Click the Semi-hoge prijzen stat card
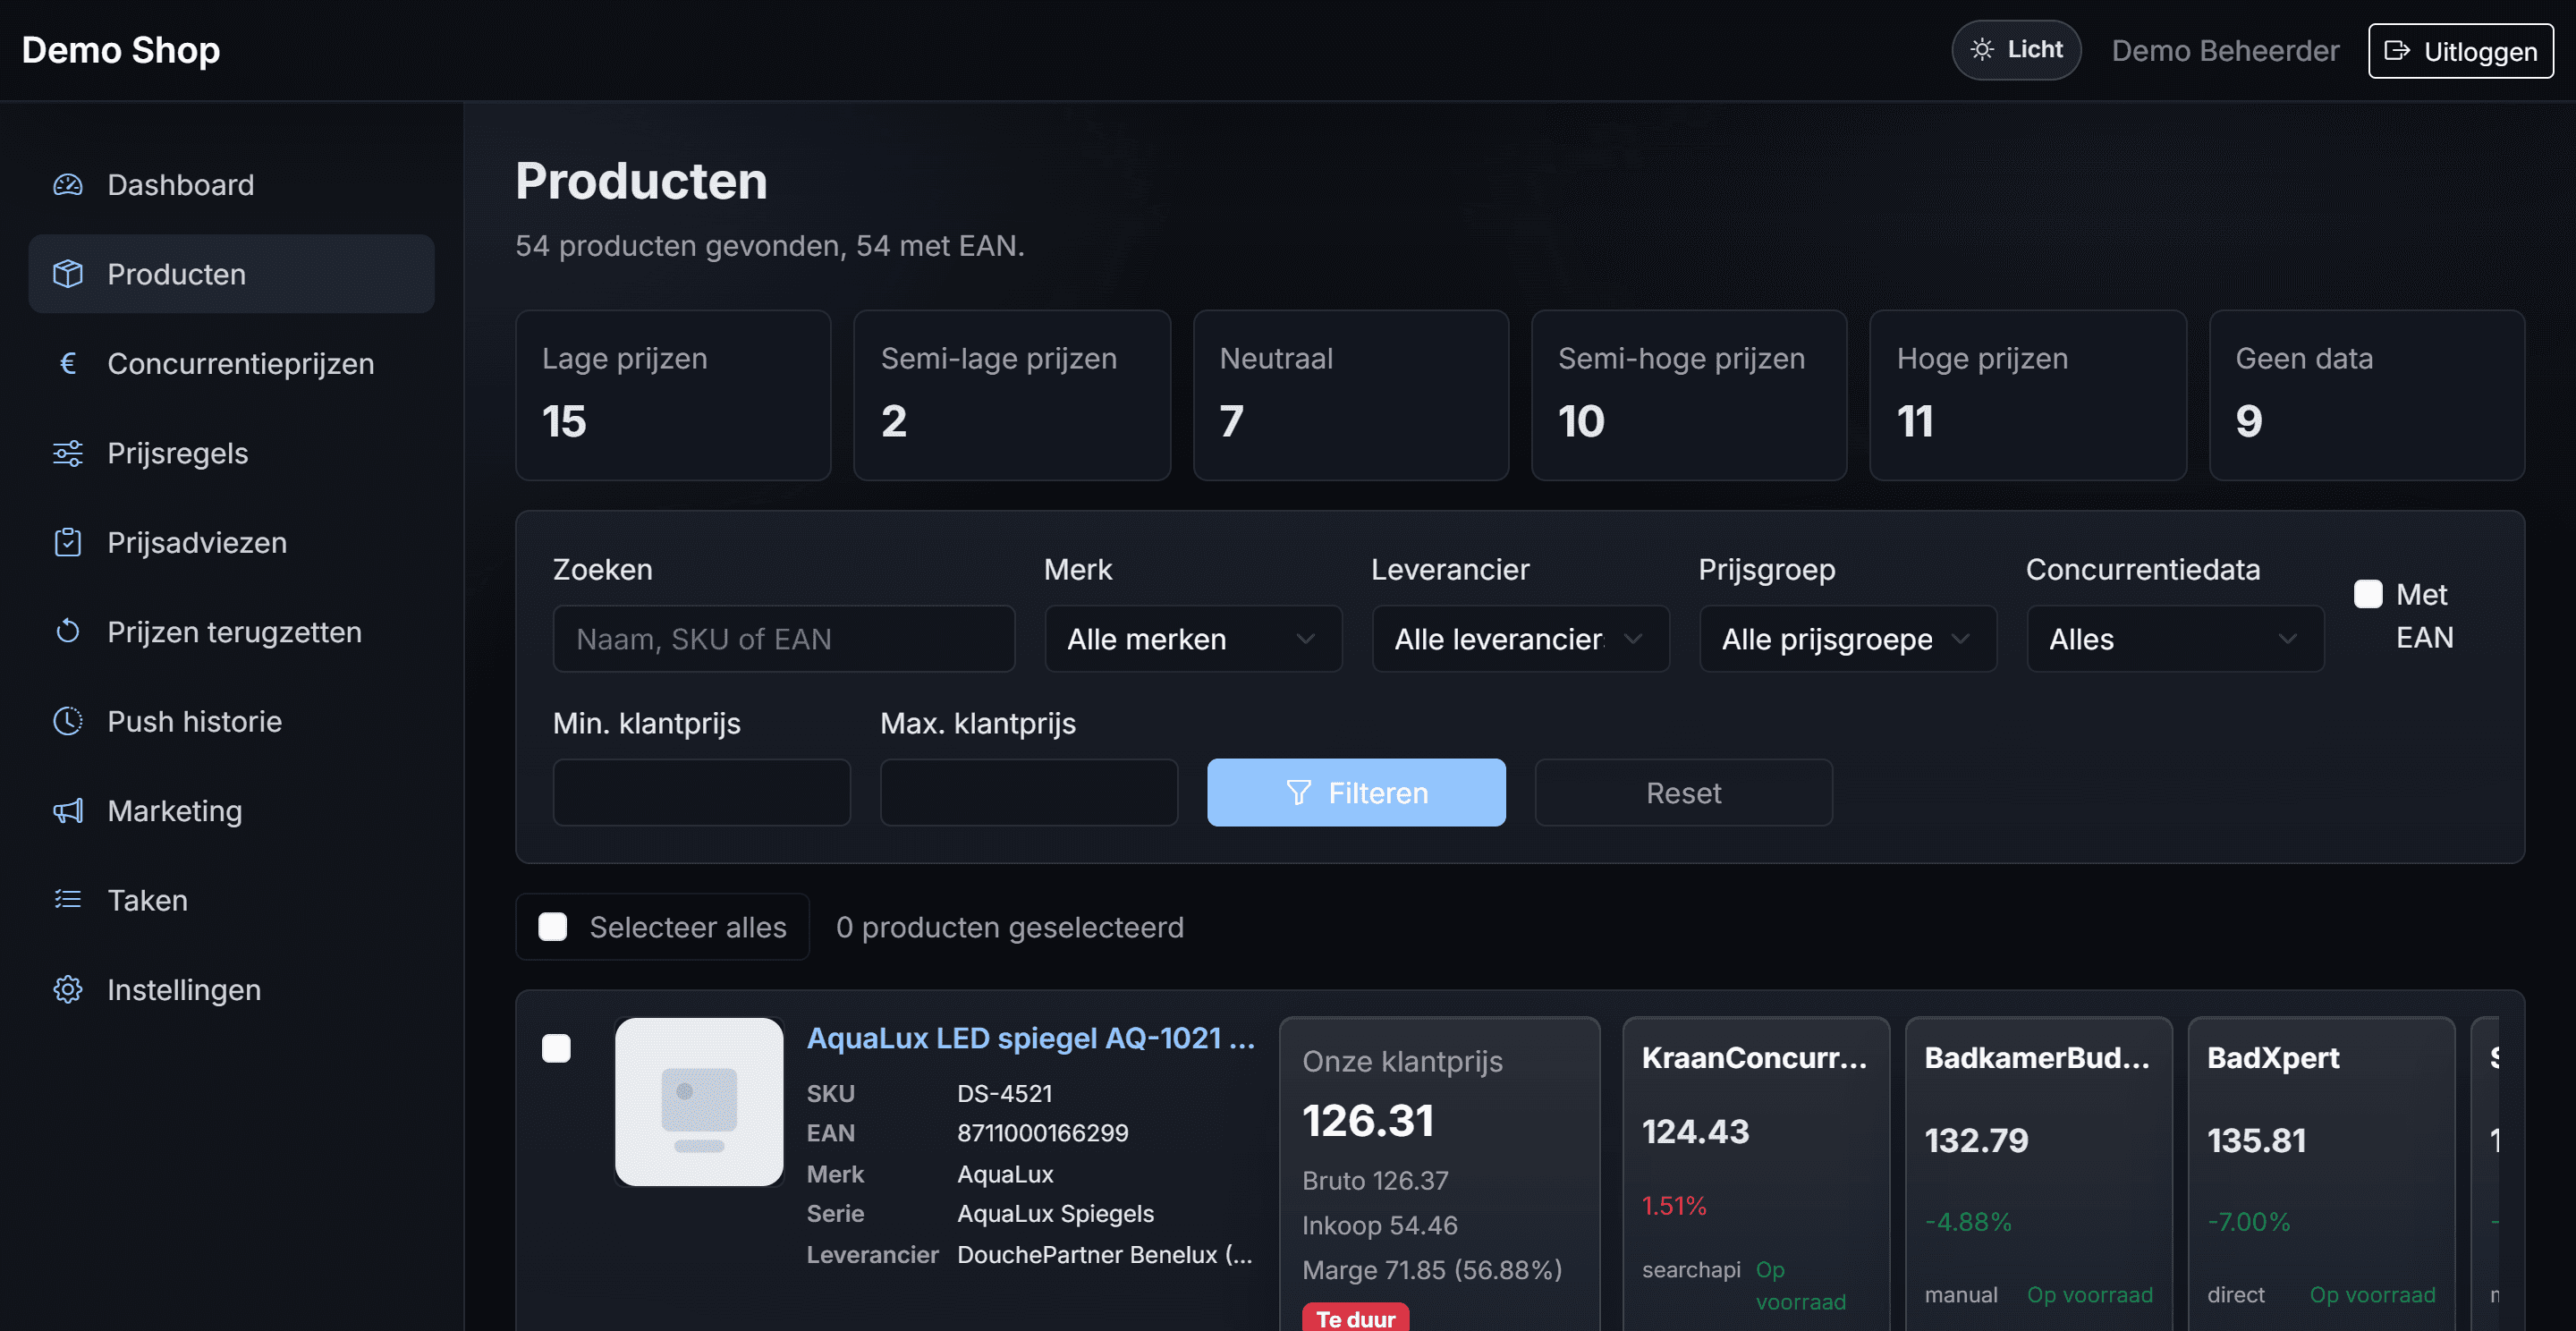Screen dimensions: 2576x1331 (x=1689, y=395)
